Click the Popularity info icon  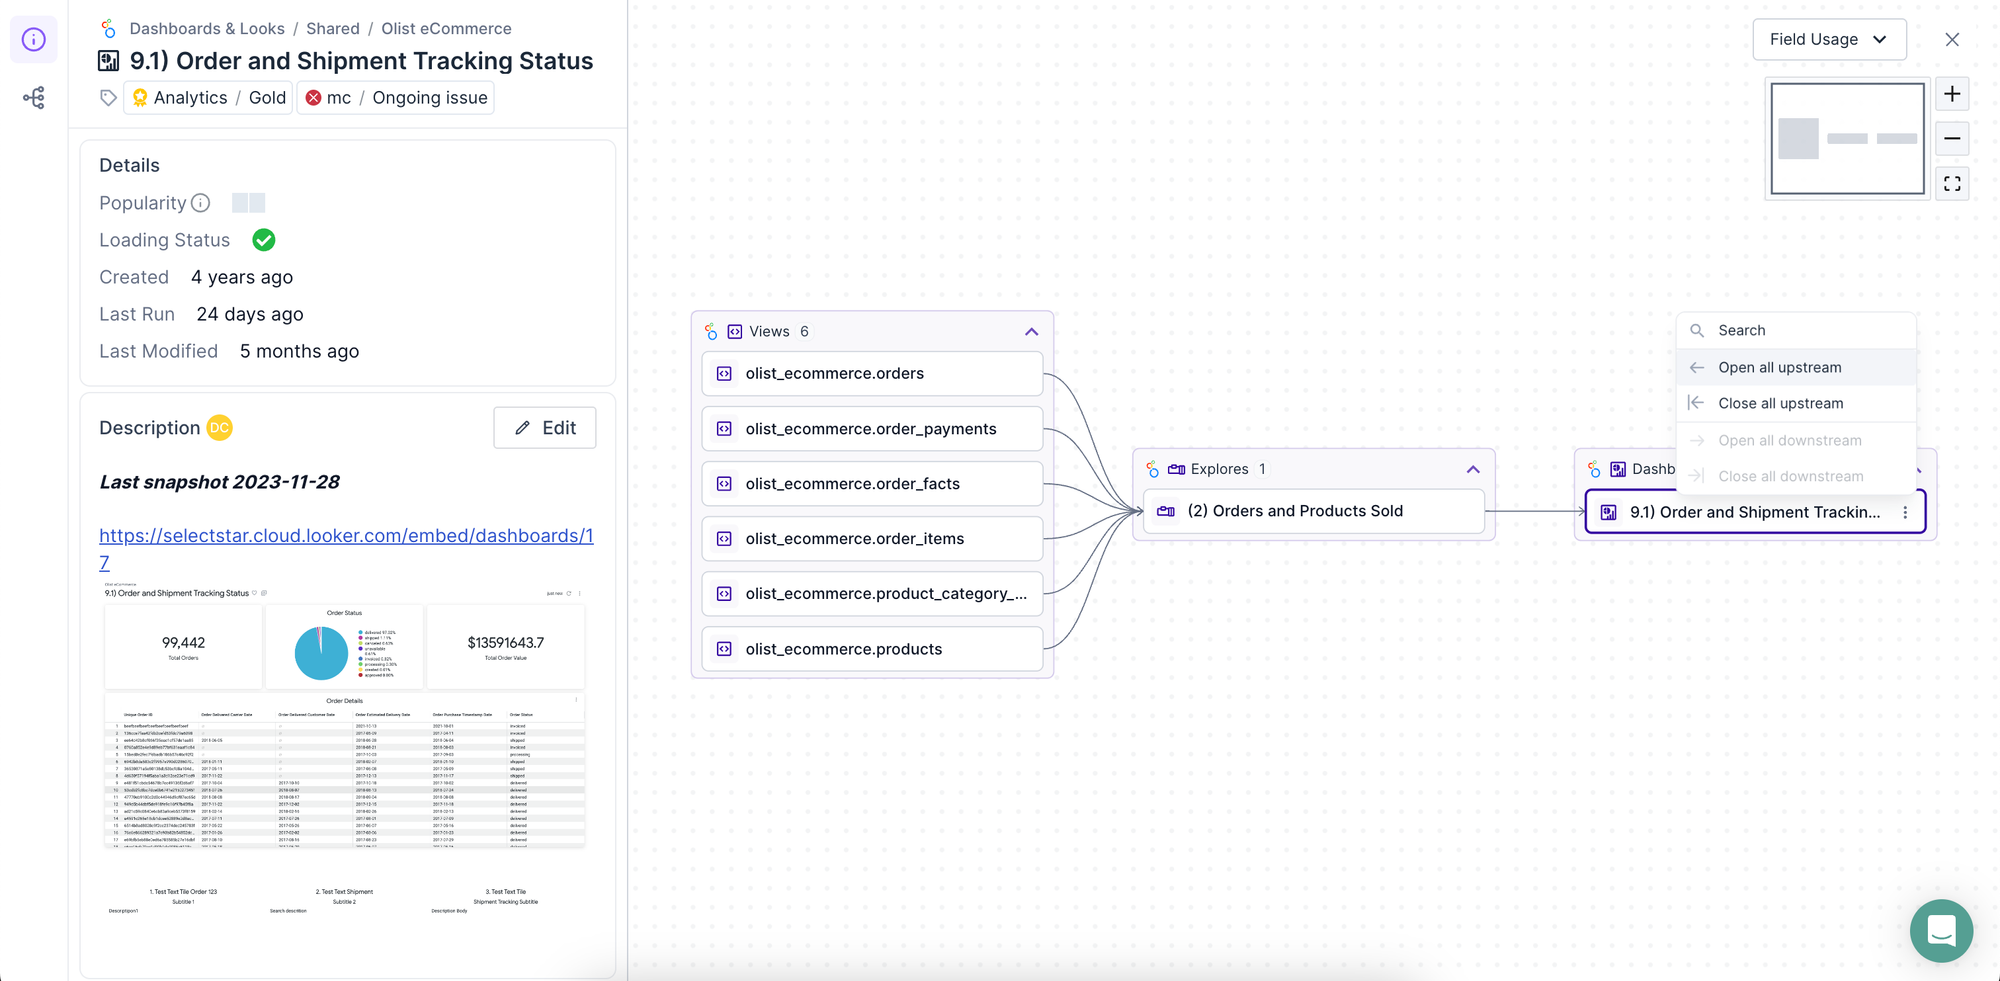coord(201,203)
